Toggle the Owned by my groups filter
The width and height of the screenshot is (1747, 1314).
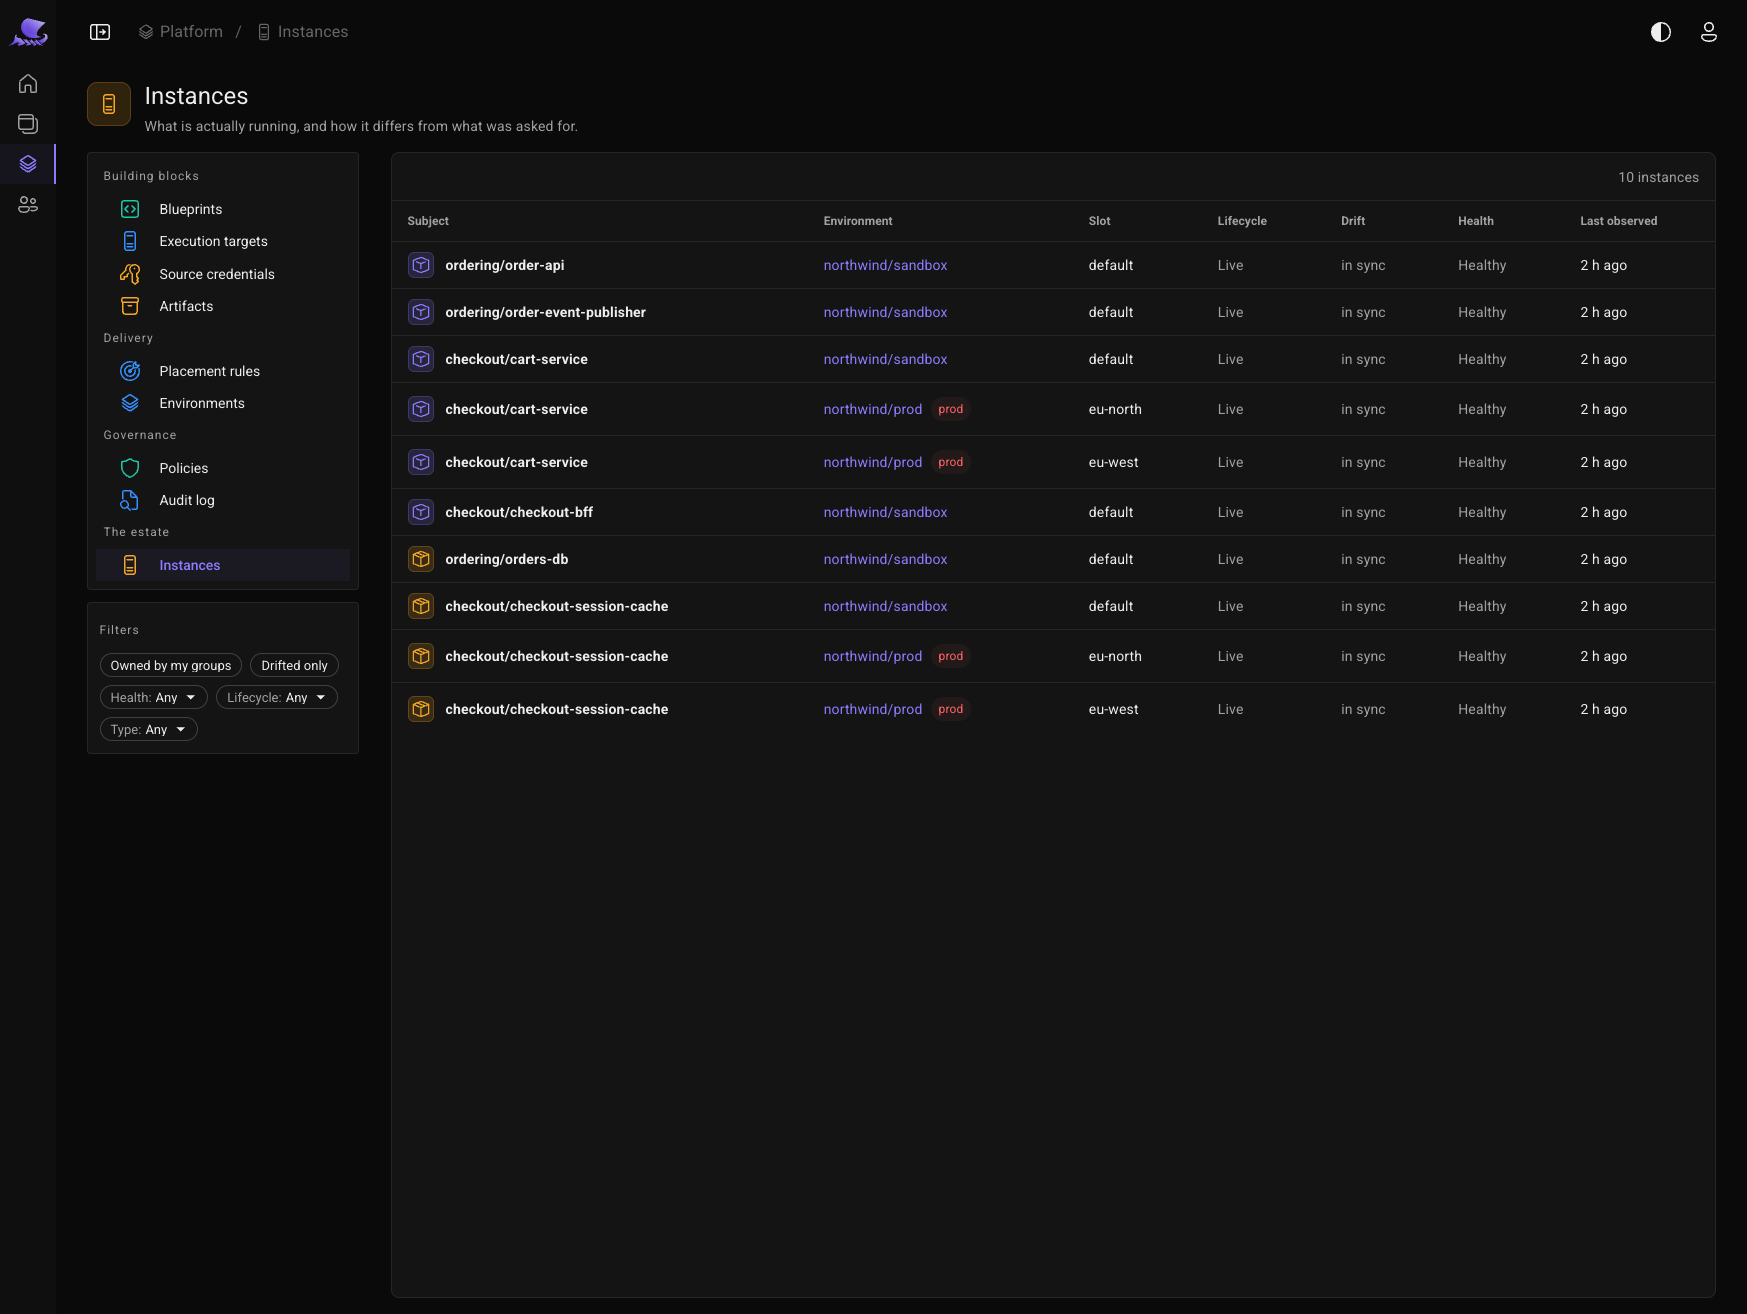point(171,665)
